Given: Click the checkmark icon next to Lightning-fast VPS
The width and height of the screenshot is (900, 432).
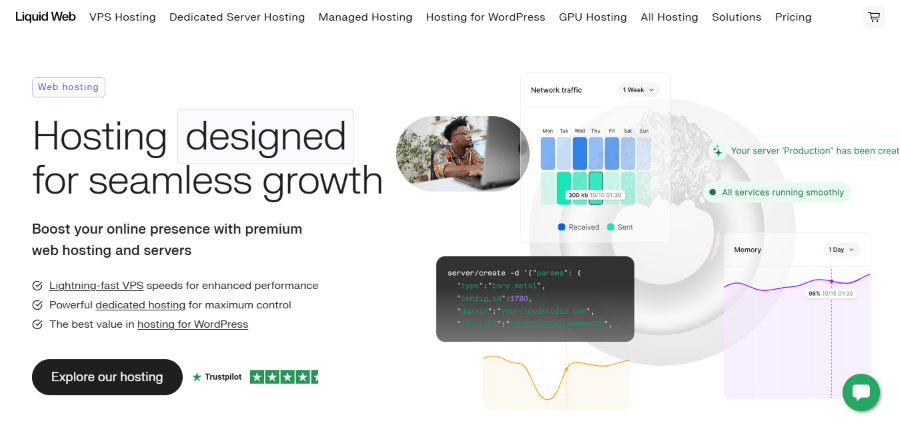Looking at the screenshot, I should click(38, 285).
